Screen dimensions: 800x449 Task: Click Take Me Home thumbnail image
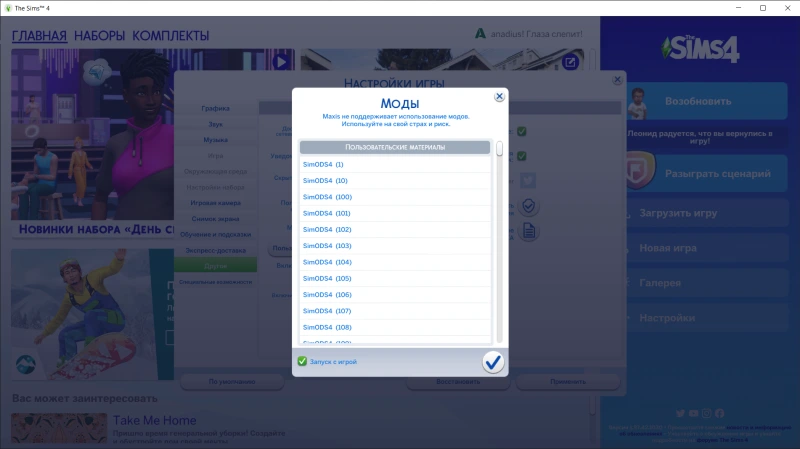coord(59,428)
